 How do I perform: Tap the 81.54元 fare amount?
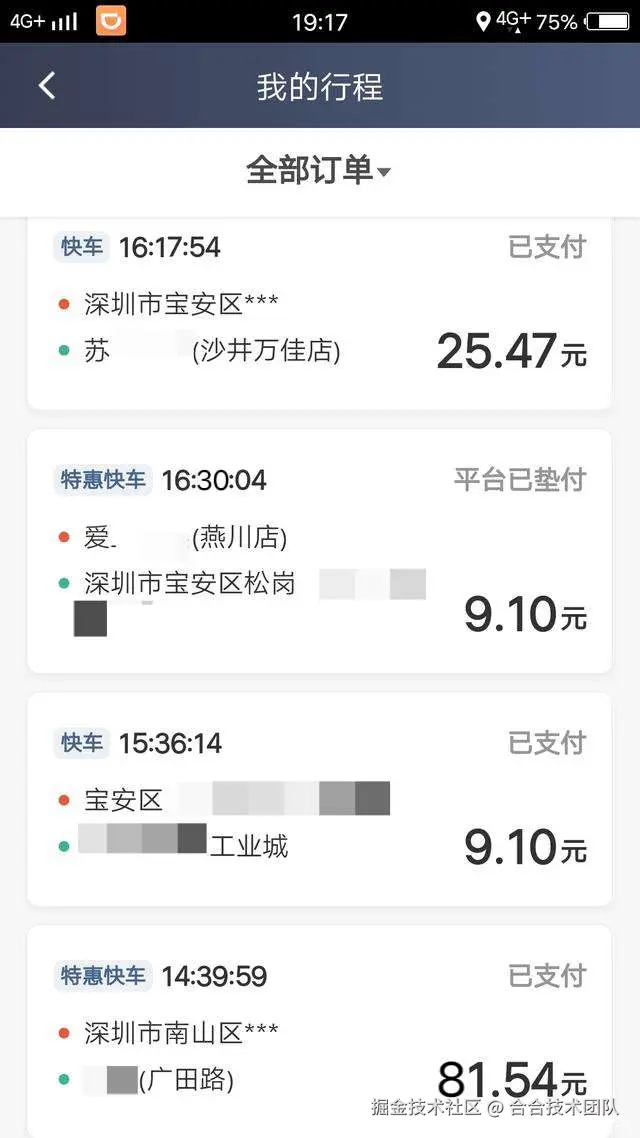(511, 1080)
